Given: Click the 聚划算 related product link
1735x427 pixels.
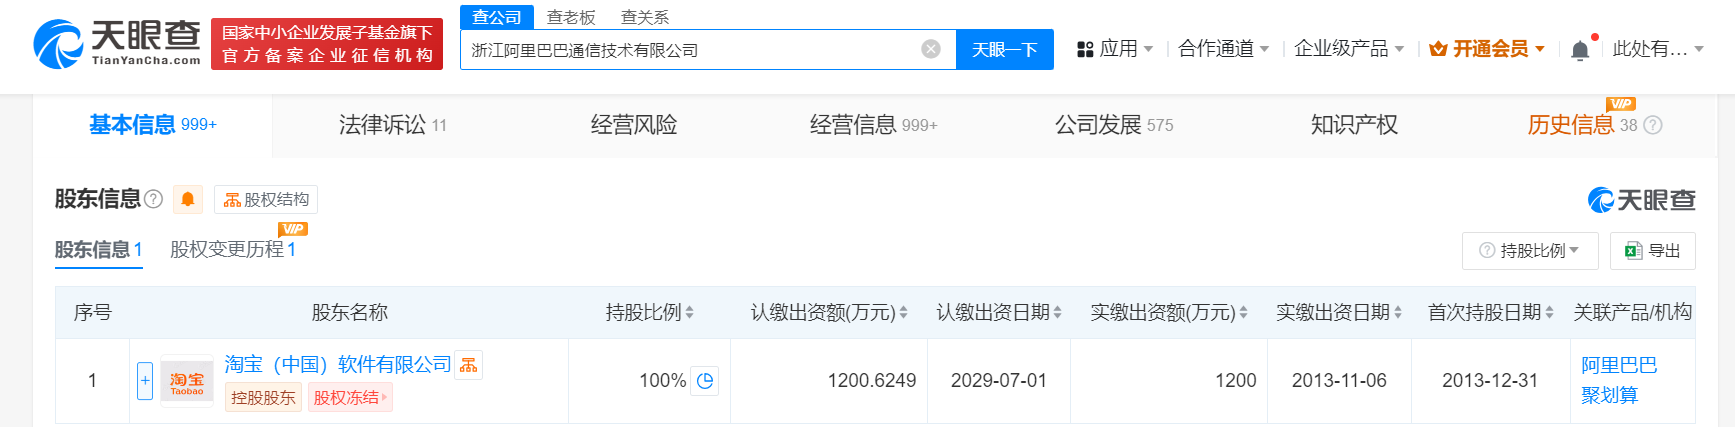Looking at the screenshot, I should (x=1610, y=395).
